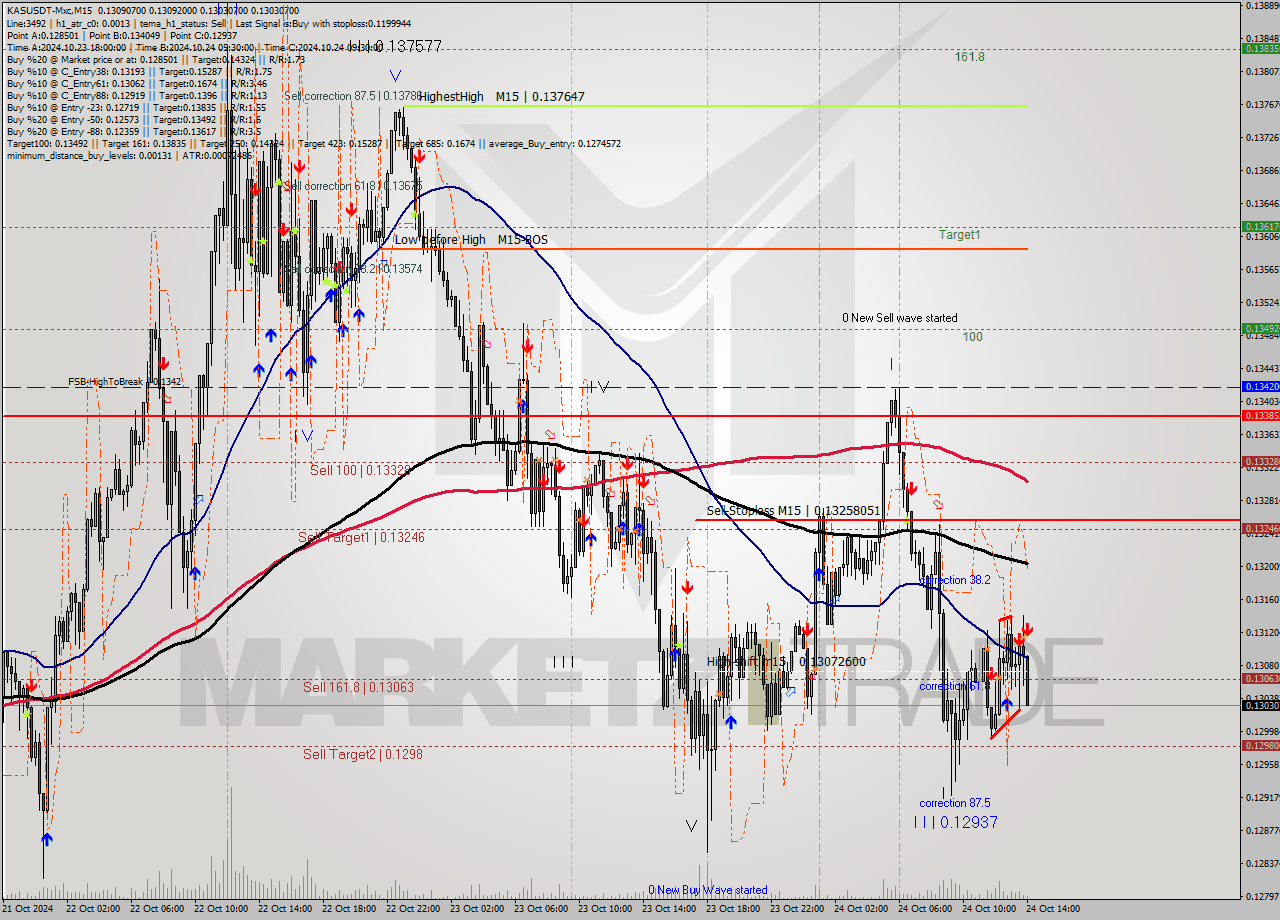
Task: Click the 'Sell correction 61.8 | 0.13678' label
Action: 353,186
